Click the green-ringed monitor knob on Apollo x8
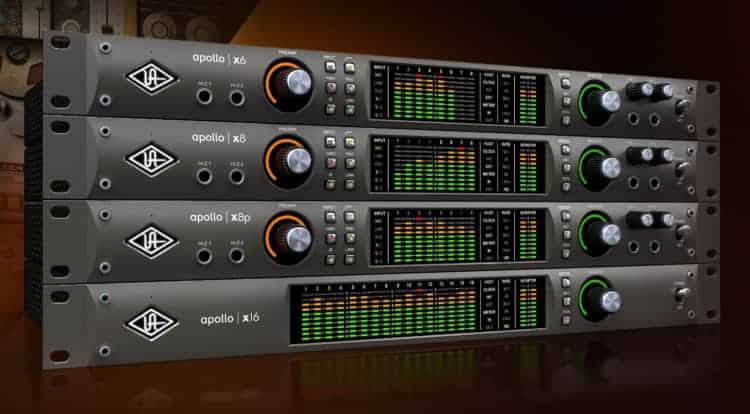This screenshot has height=414, width=750. (600, 166)
